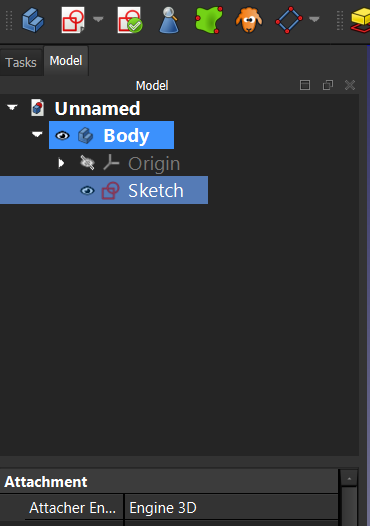Open dropdown arrow next to Create Sketch
The height and width of the screenshot is (526, 370).
pyautogui.click(x=98, y=19)
